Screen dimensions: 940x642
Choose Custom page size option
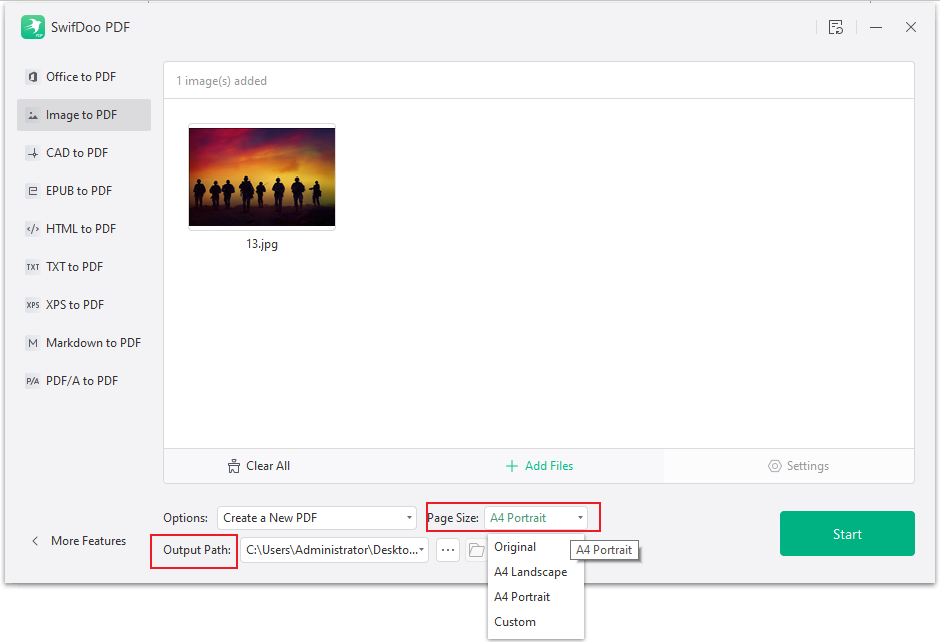tap(515, 621)
